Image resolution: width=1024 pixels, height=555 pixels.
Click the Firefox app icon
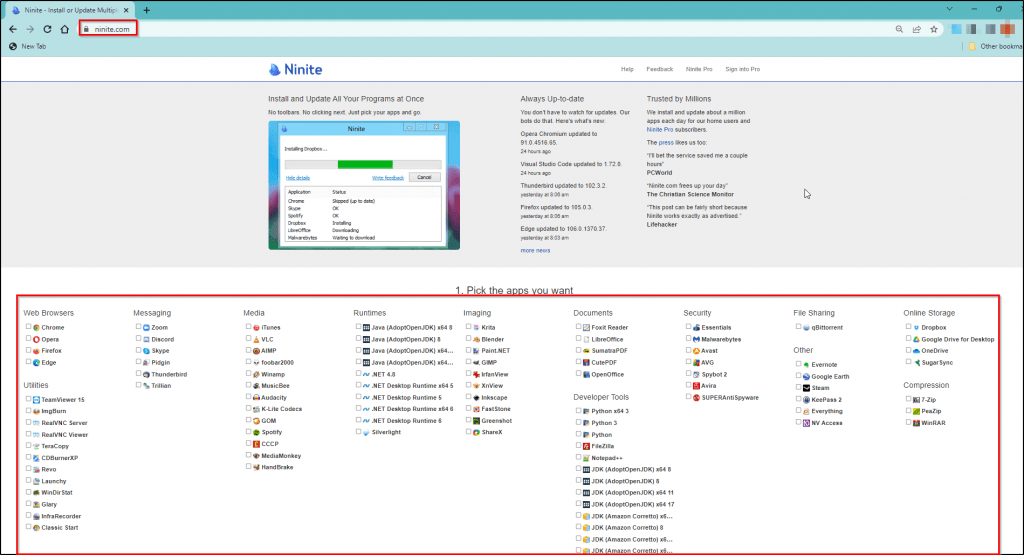point(37,351)
